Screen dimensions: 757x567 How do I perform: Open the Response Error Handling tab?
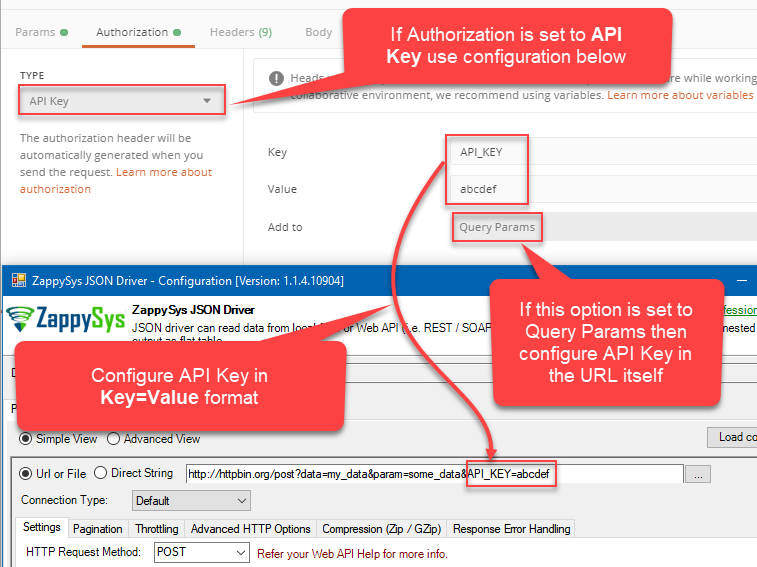coord(511,529)
